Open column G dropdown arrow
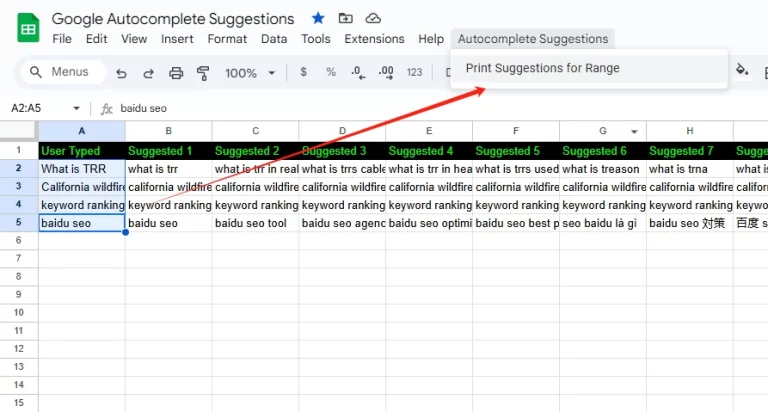 tap(634, 131)
